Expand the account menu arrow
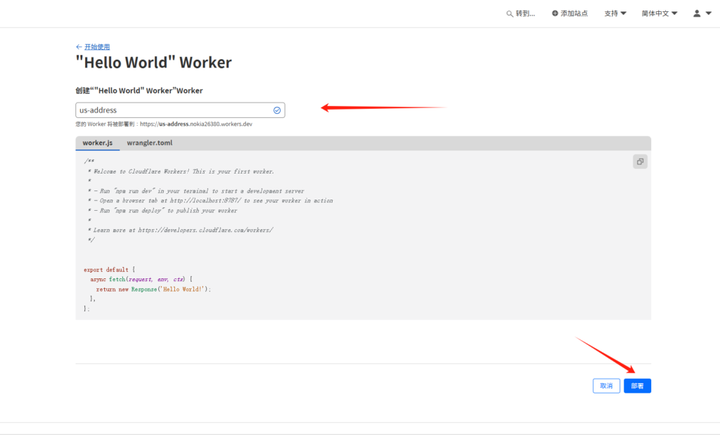 click(709, 13)
